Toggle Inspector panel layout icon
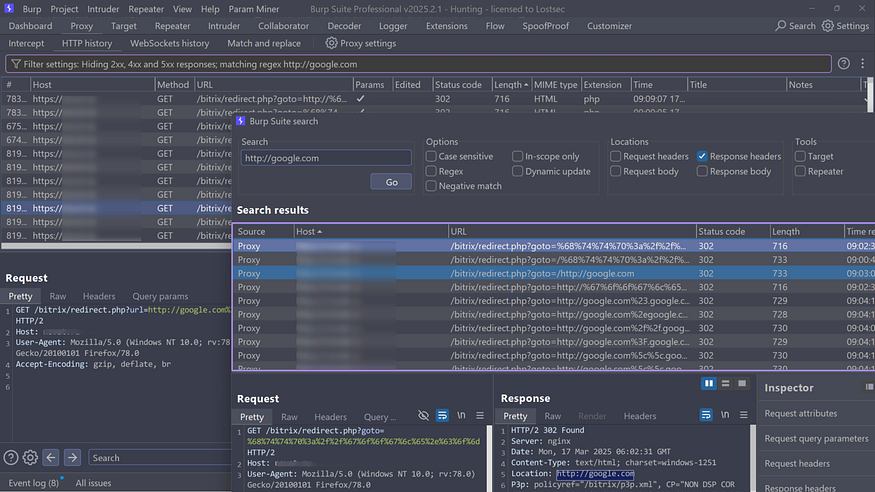This screenshot has height=492, width=875. point(869,387)
